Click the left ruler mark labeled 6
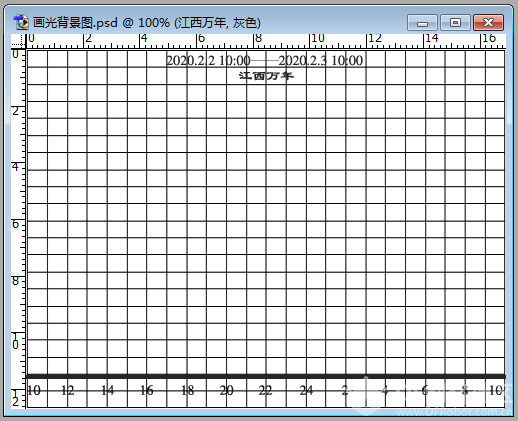Screen dimensions: 518x421 [15, 224]
